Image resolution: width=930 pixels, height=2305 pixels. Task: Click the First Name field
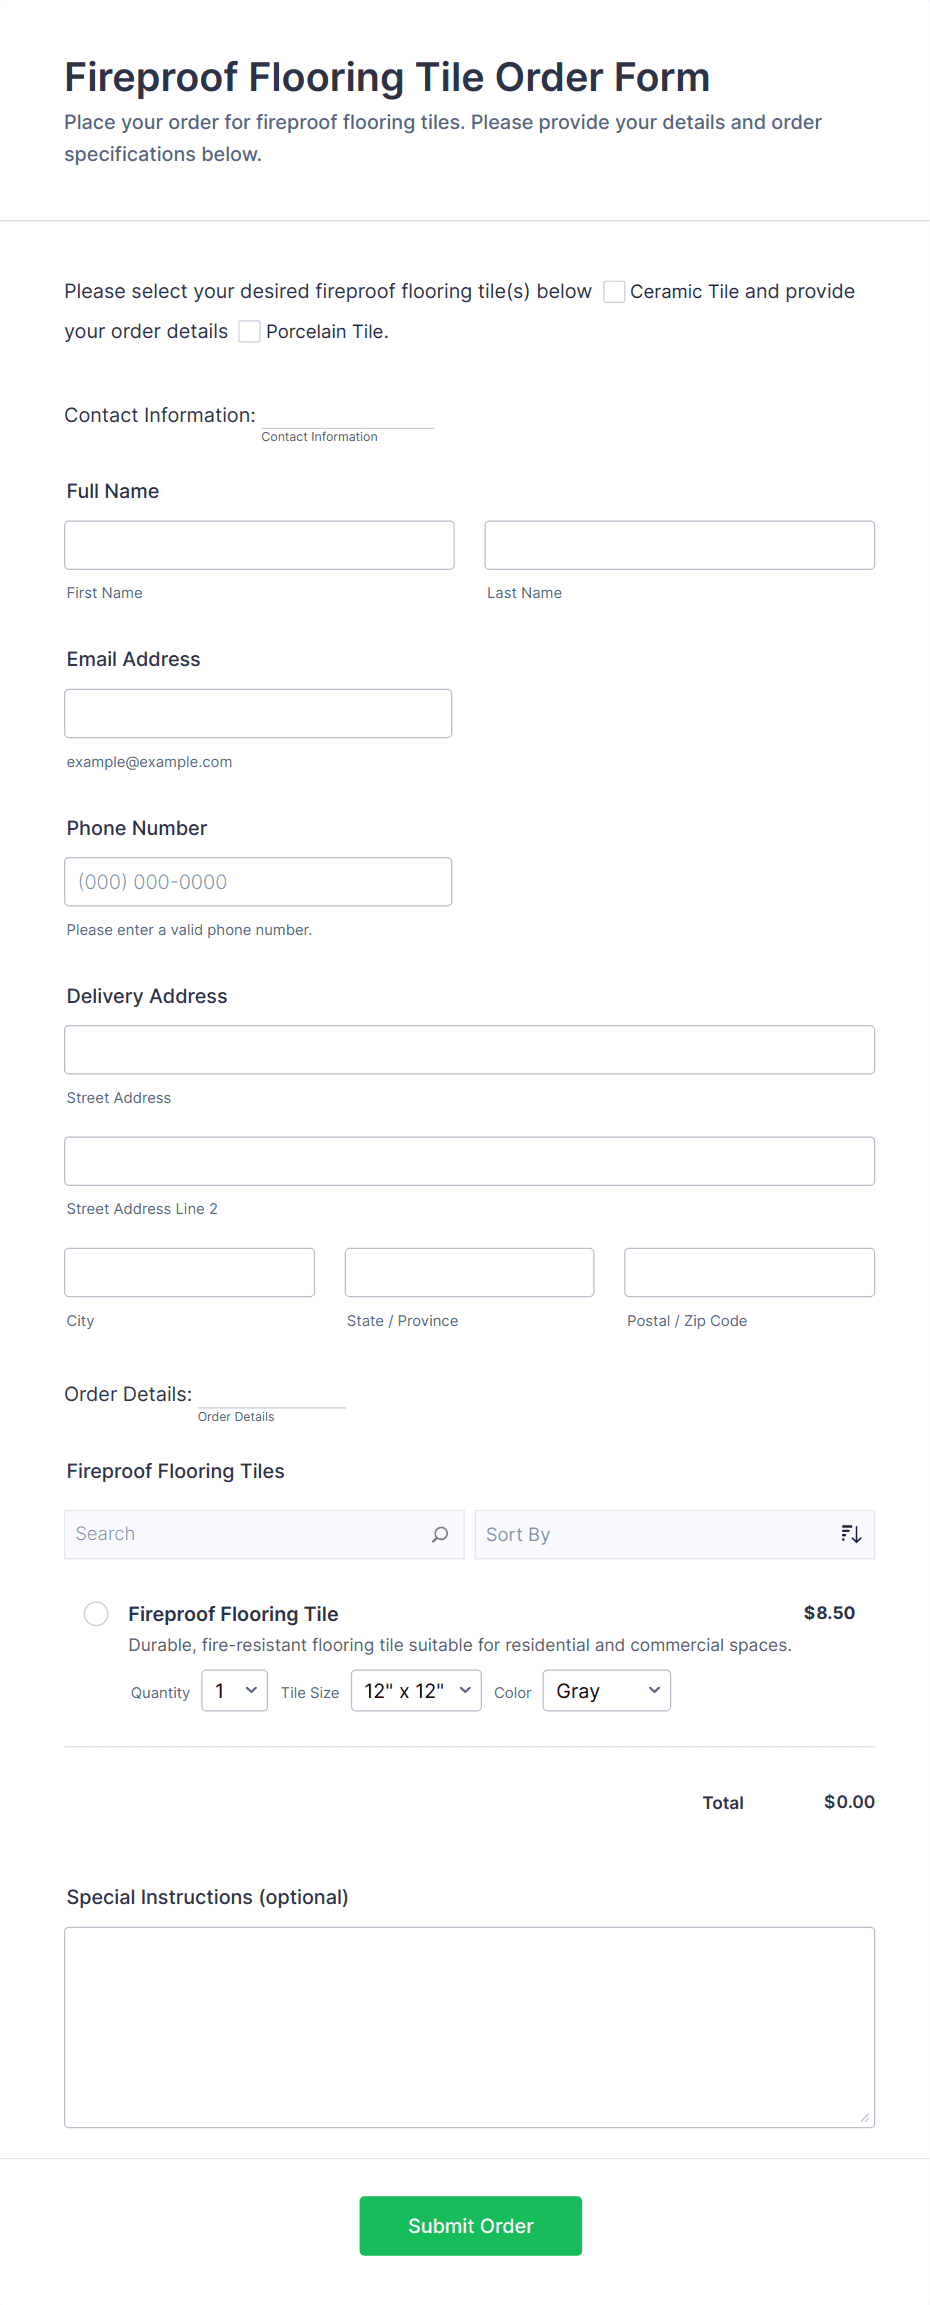pyautogui.click(x=259, y=545)
